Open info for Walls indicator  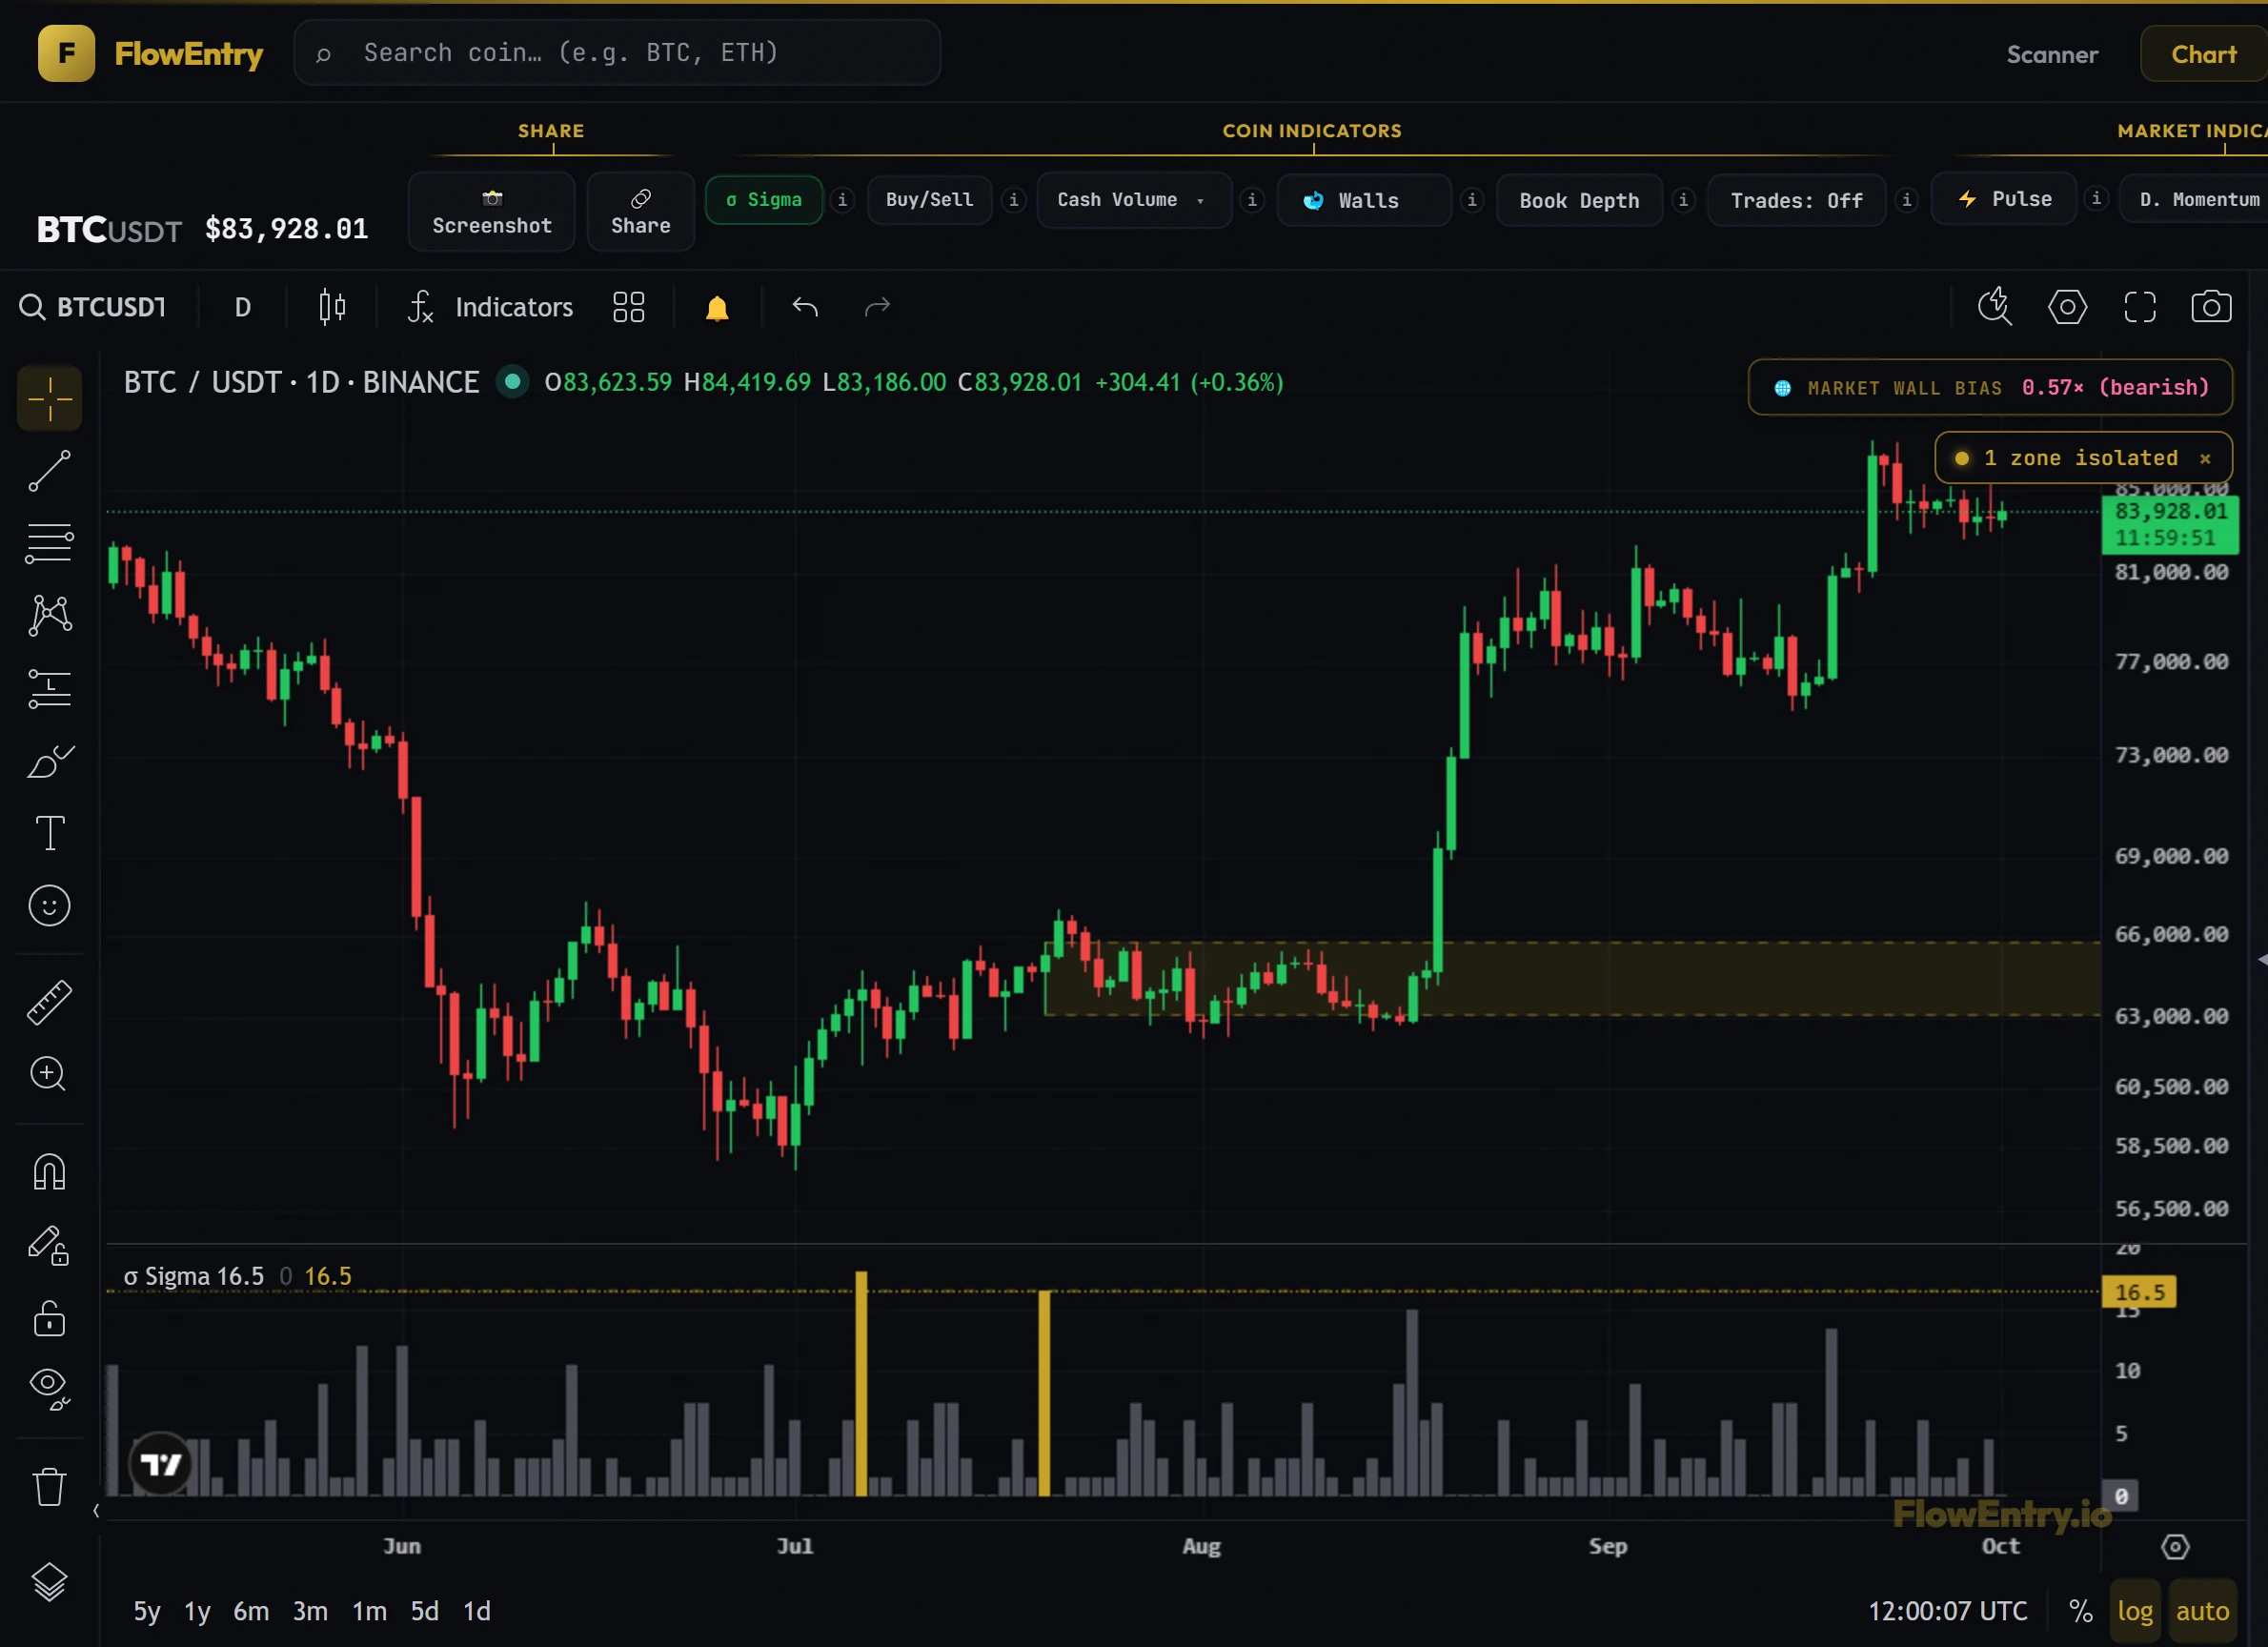[x=1472, y=200]
